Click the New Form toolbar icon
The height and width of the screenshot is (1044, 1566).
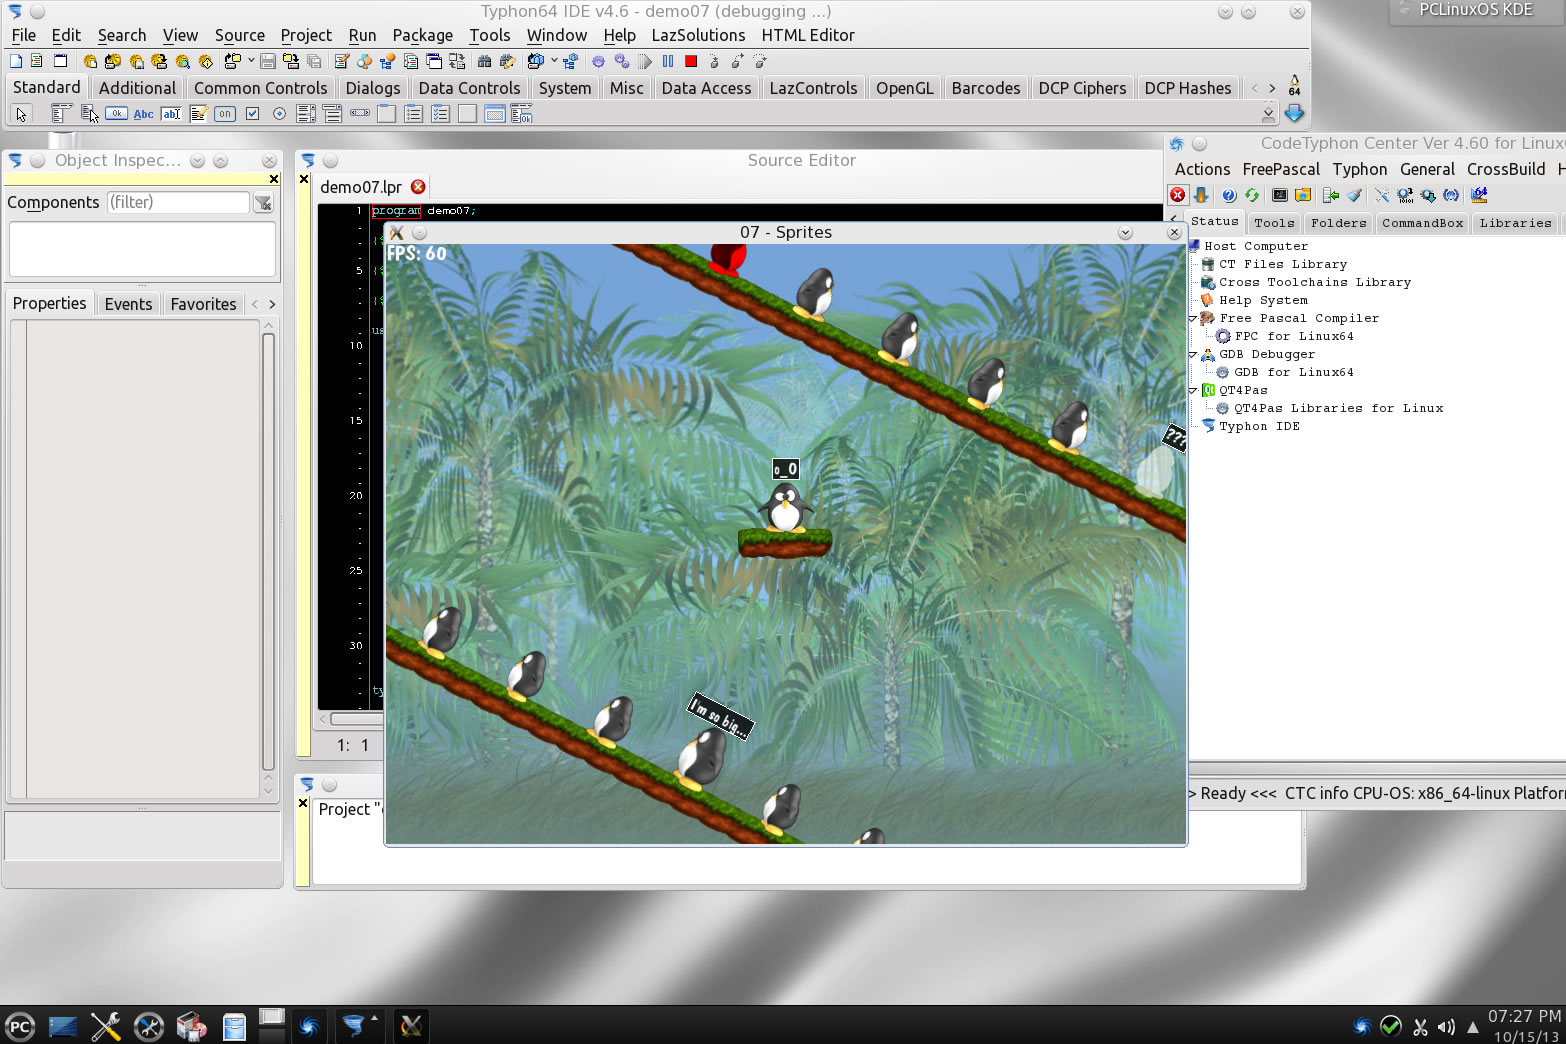click(x=60, y=61)
